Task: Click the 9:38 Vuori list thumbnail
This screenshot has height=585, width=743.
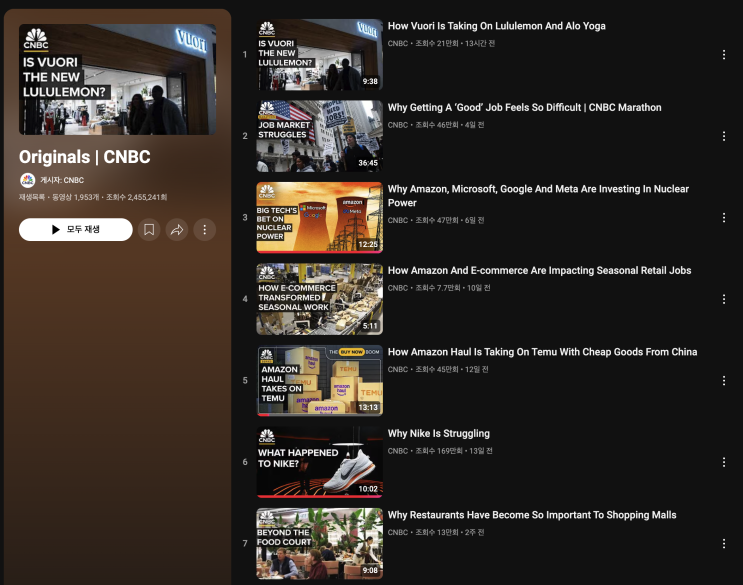Action: (319, 54)
